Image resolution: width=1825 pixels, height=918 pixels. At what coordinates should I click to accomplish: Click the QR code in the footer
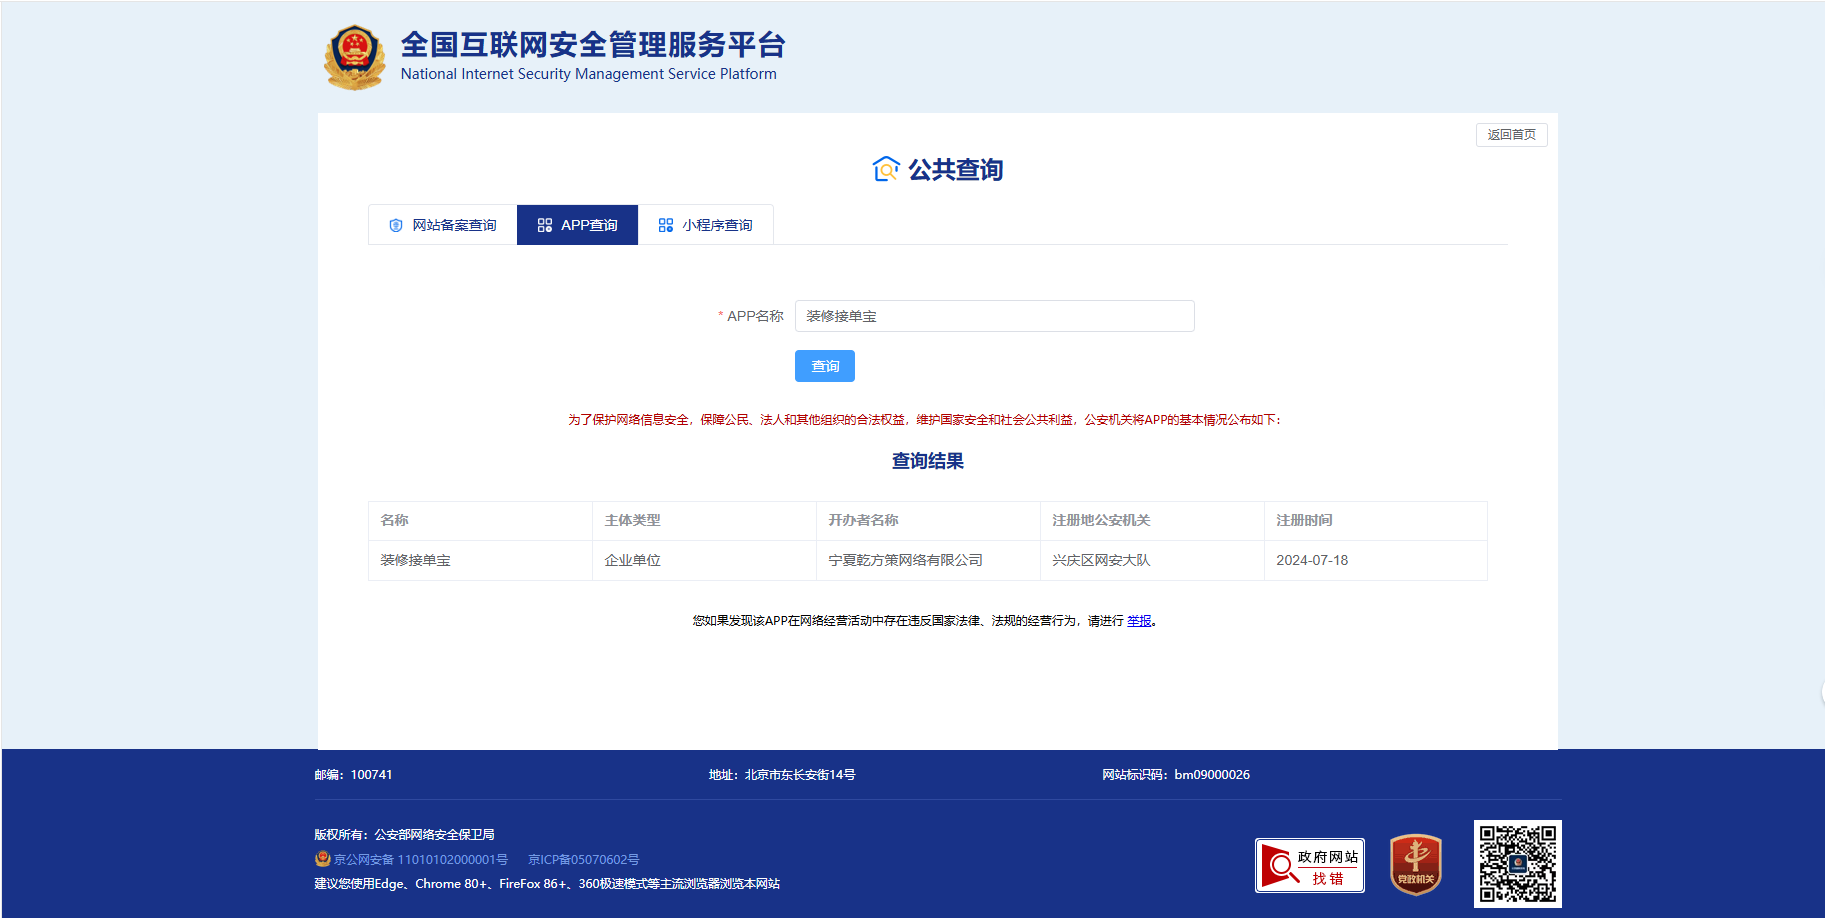(1518, 864)
